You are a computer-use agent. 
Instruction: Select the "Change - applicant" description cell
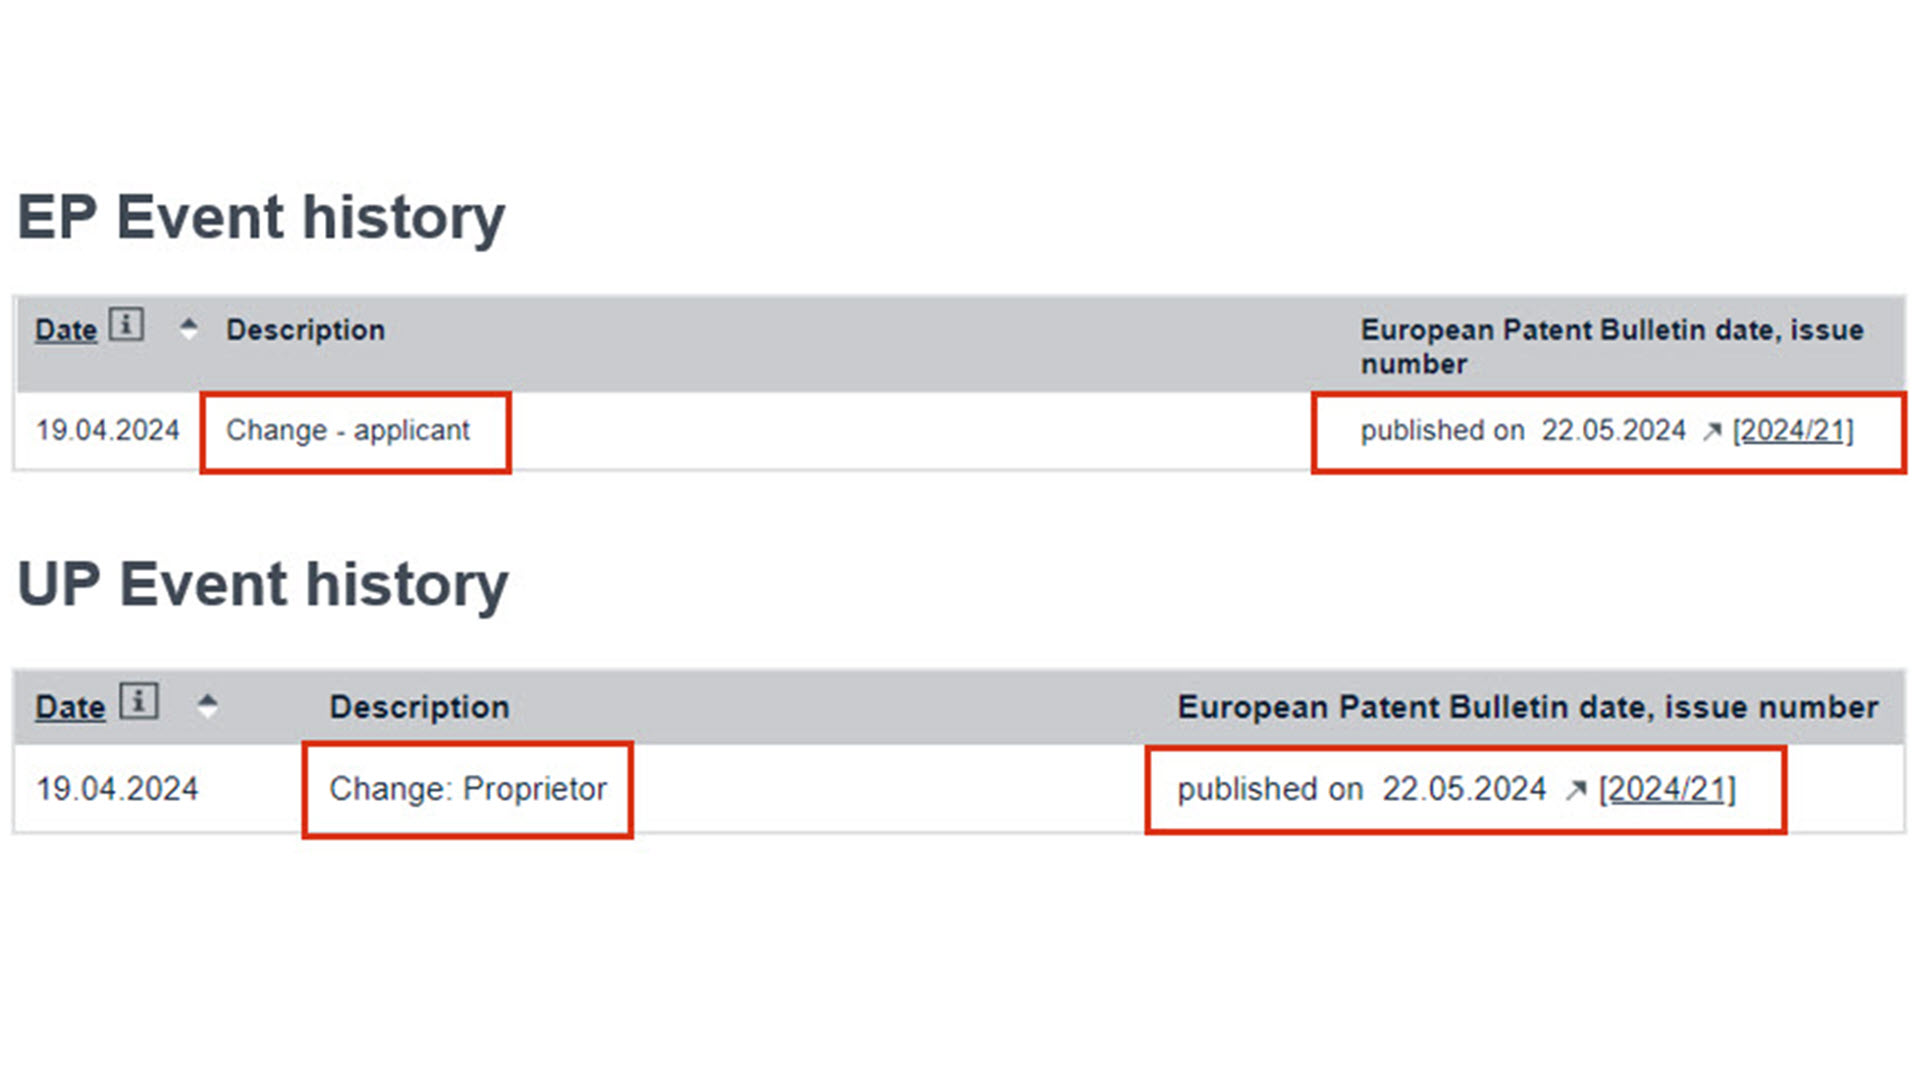pyautogui.click(x=347, y=431)
